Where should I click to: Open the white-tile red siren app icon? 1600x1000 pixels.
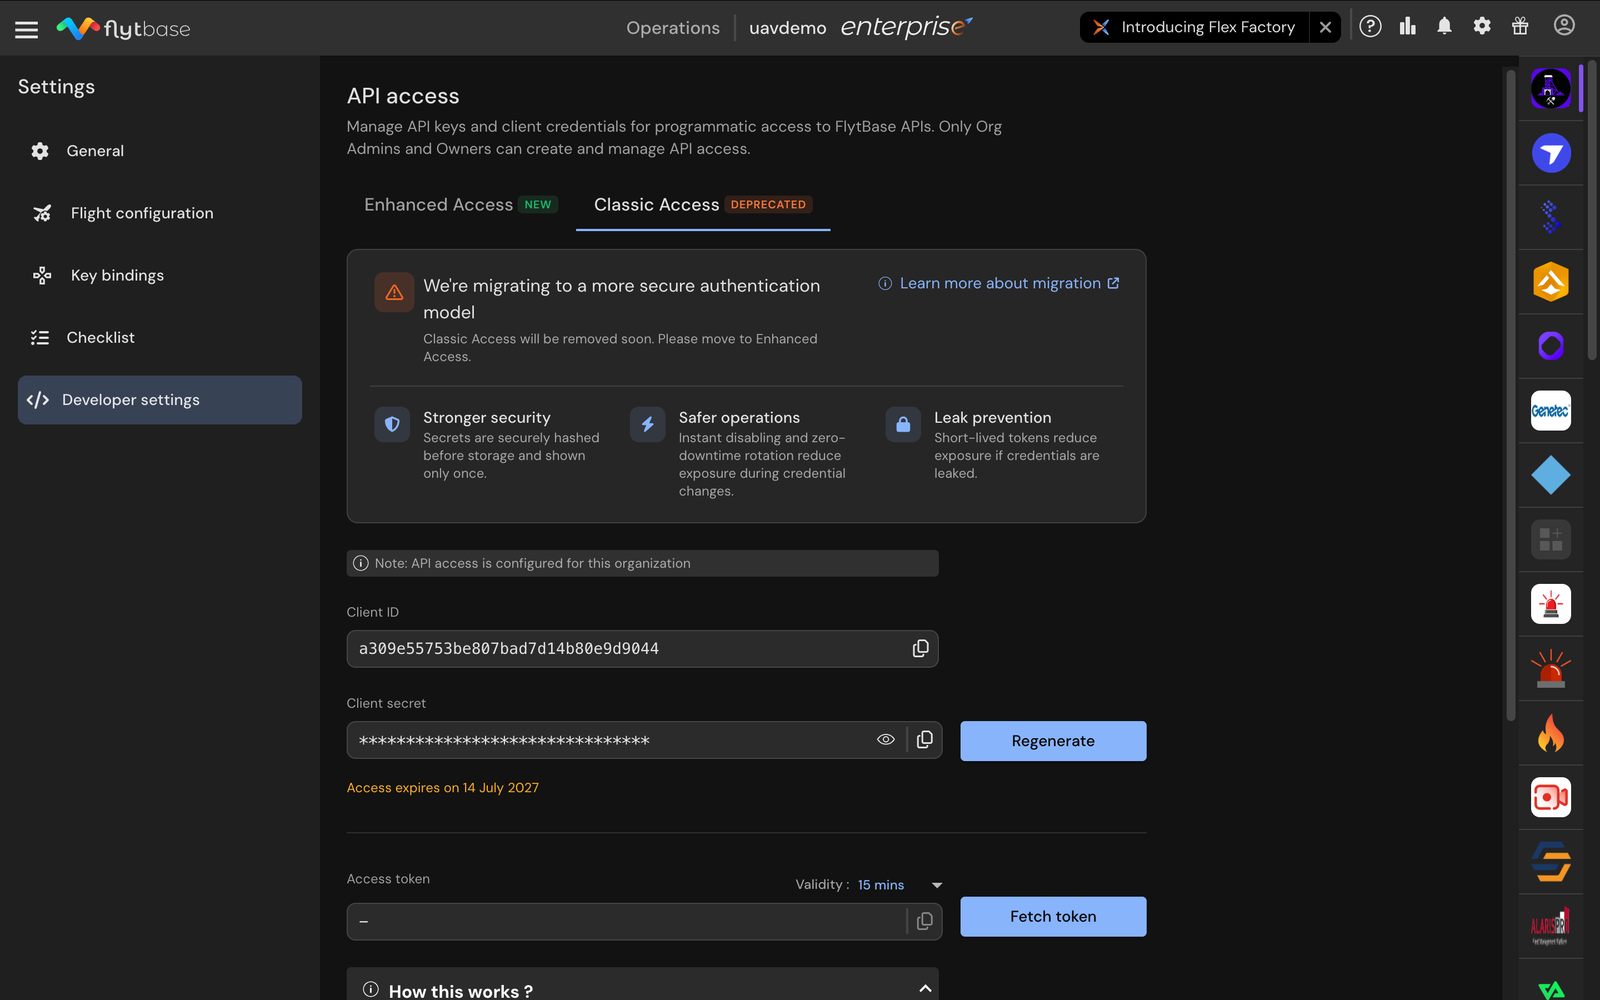click(x=1551, y=604)
